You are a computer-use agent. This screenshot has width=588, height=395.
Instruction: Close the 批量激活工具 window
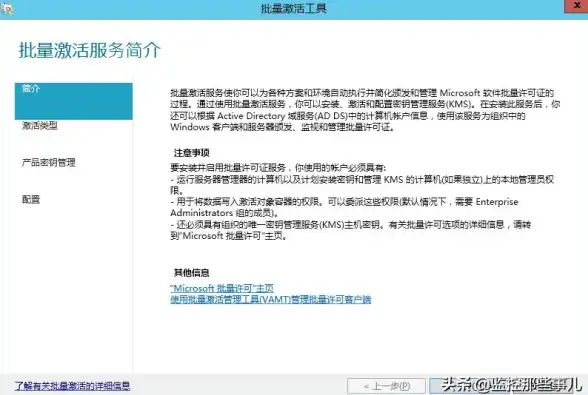pos(577,6)
